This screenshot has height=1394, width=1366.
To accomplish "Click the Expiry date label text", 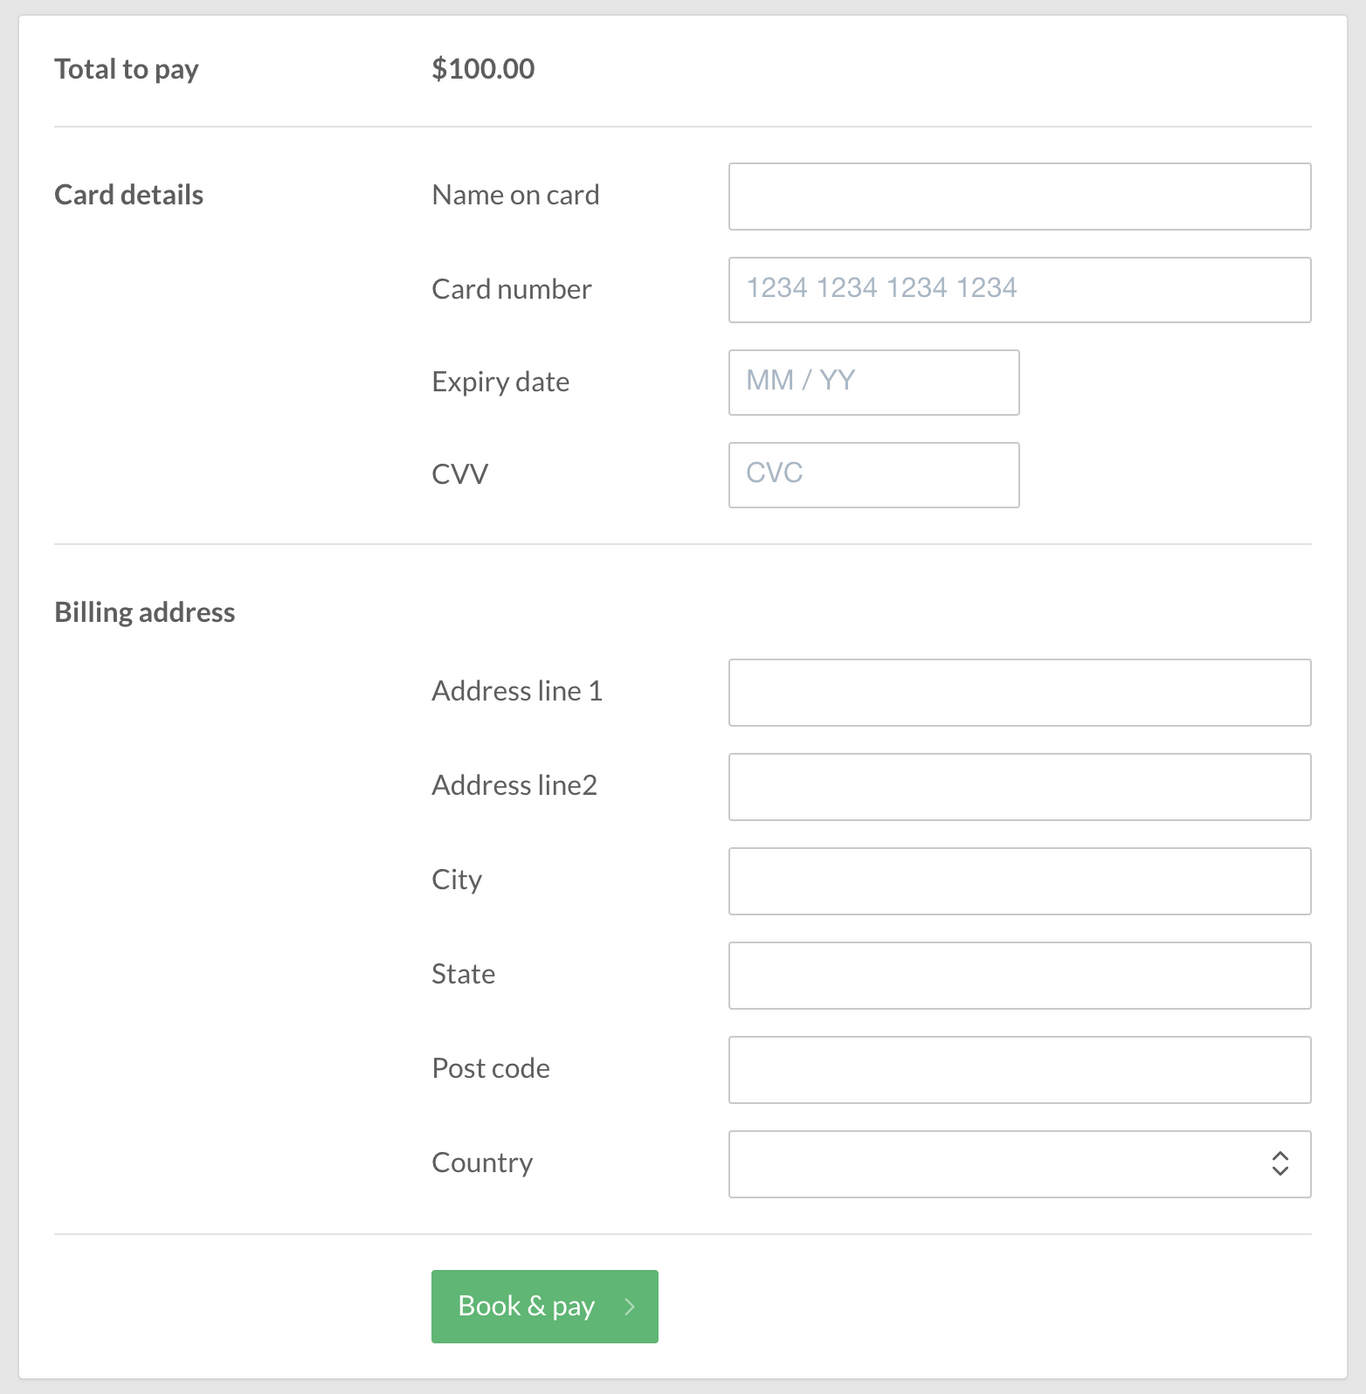I will [500, 382].
